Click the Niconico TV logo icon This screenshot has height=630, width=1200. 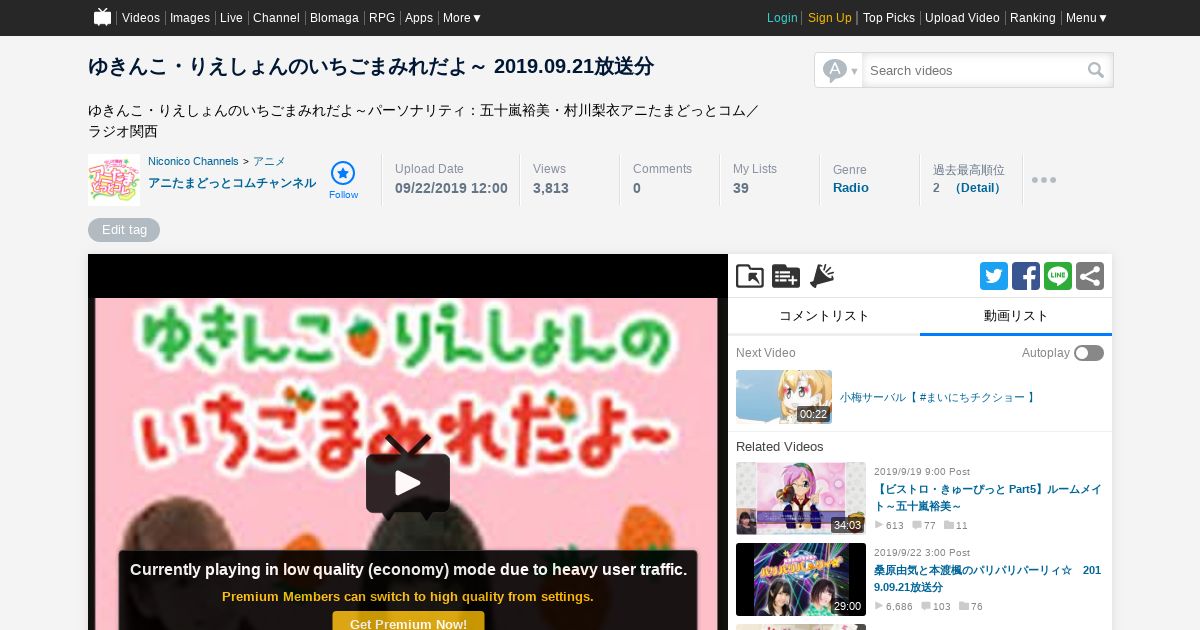102,17
